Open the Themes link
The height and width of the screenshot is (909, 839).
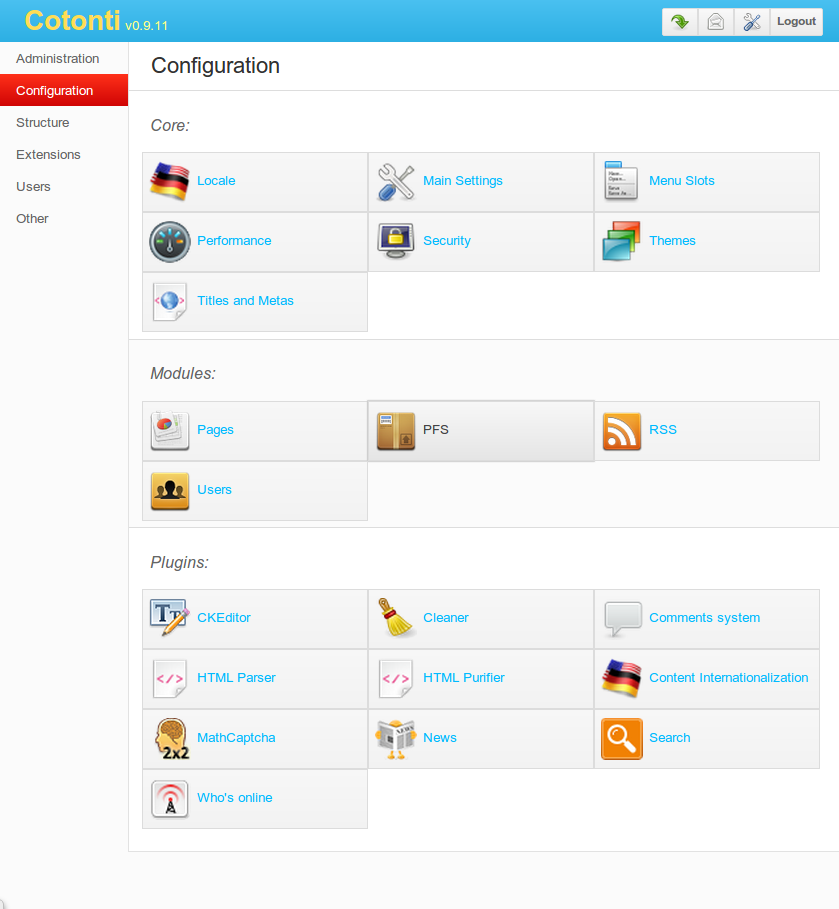point(673,241)
